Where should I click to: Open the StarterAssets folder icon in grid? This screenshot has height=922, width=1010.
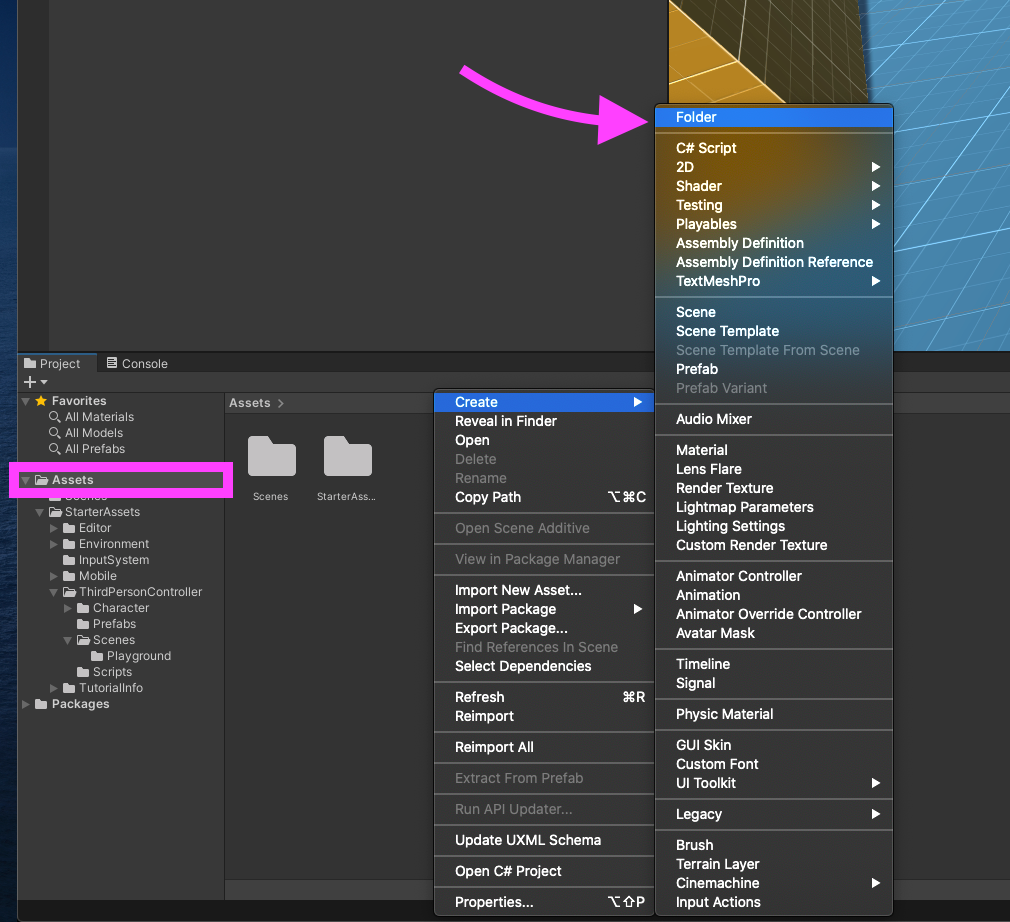347,457
